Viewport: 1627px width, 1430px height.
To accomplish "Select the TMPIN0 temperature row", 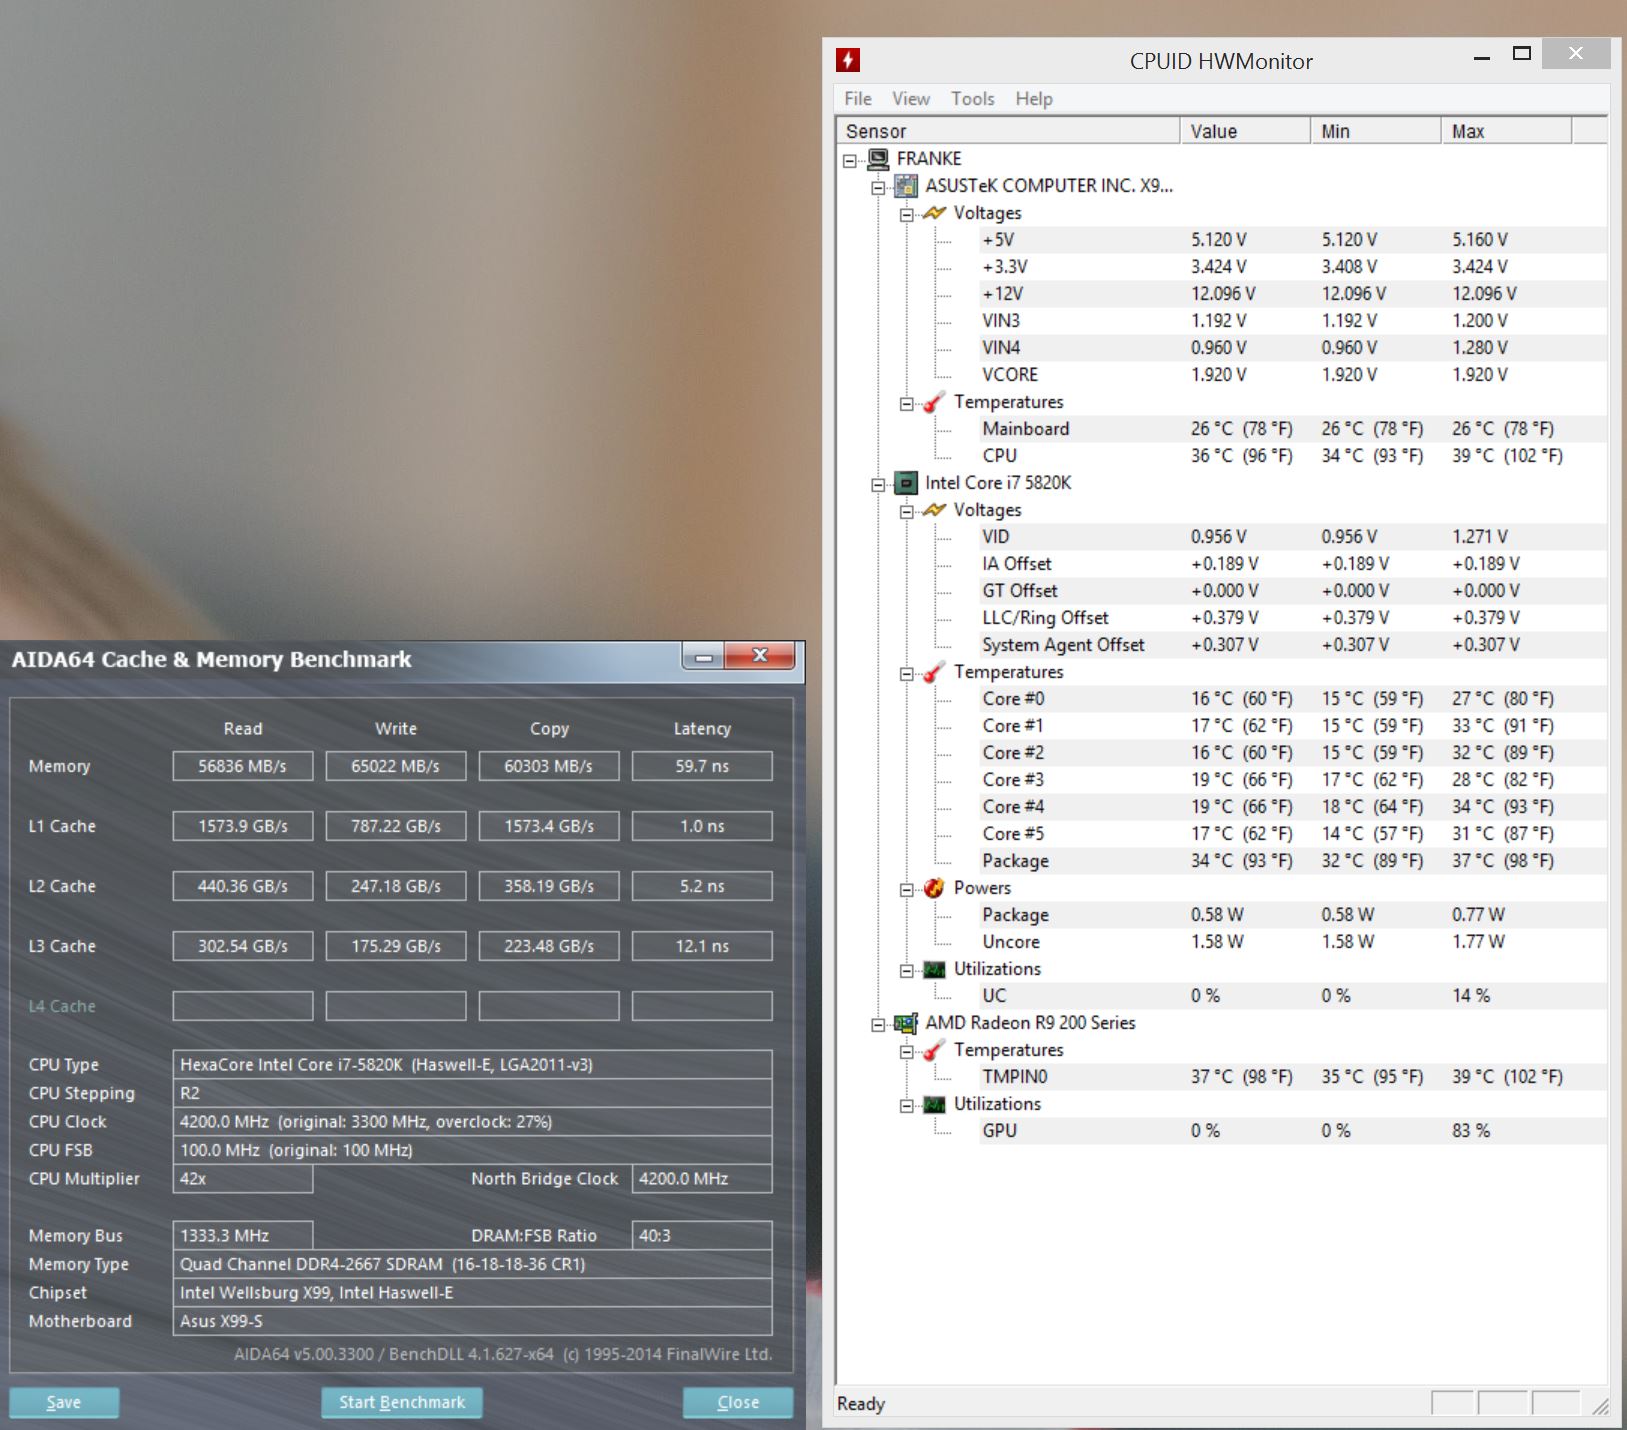I will coord(1293,1077).
